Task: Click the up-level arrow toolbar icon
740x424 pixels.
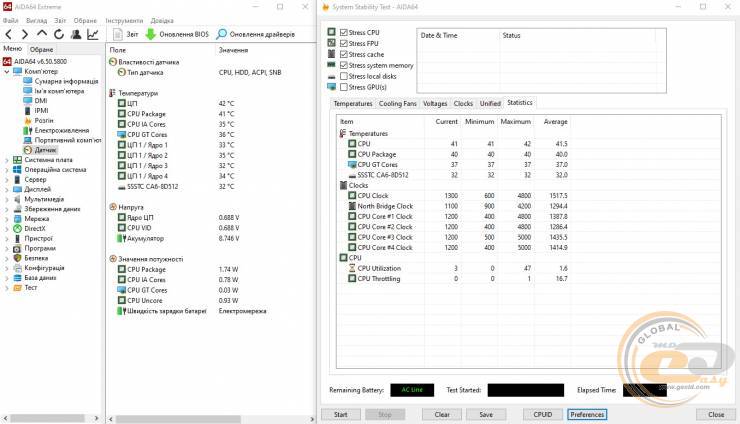Action: tap(42, 34)
